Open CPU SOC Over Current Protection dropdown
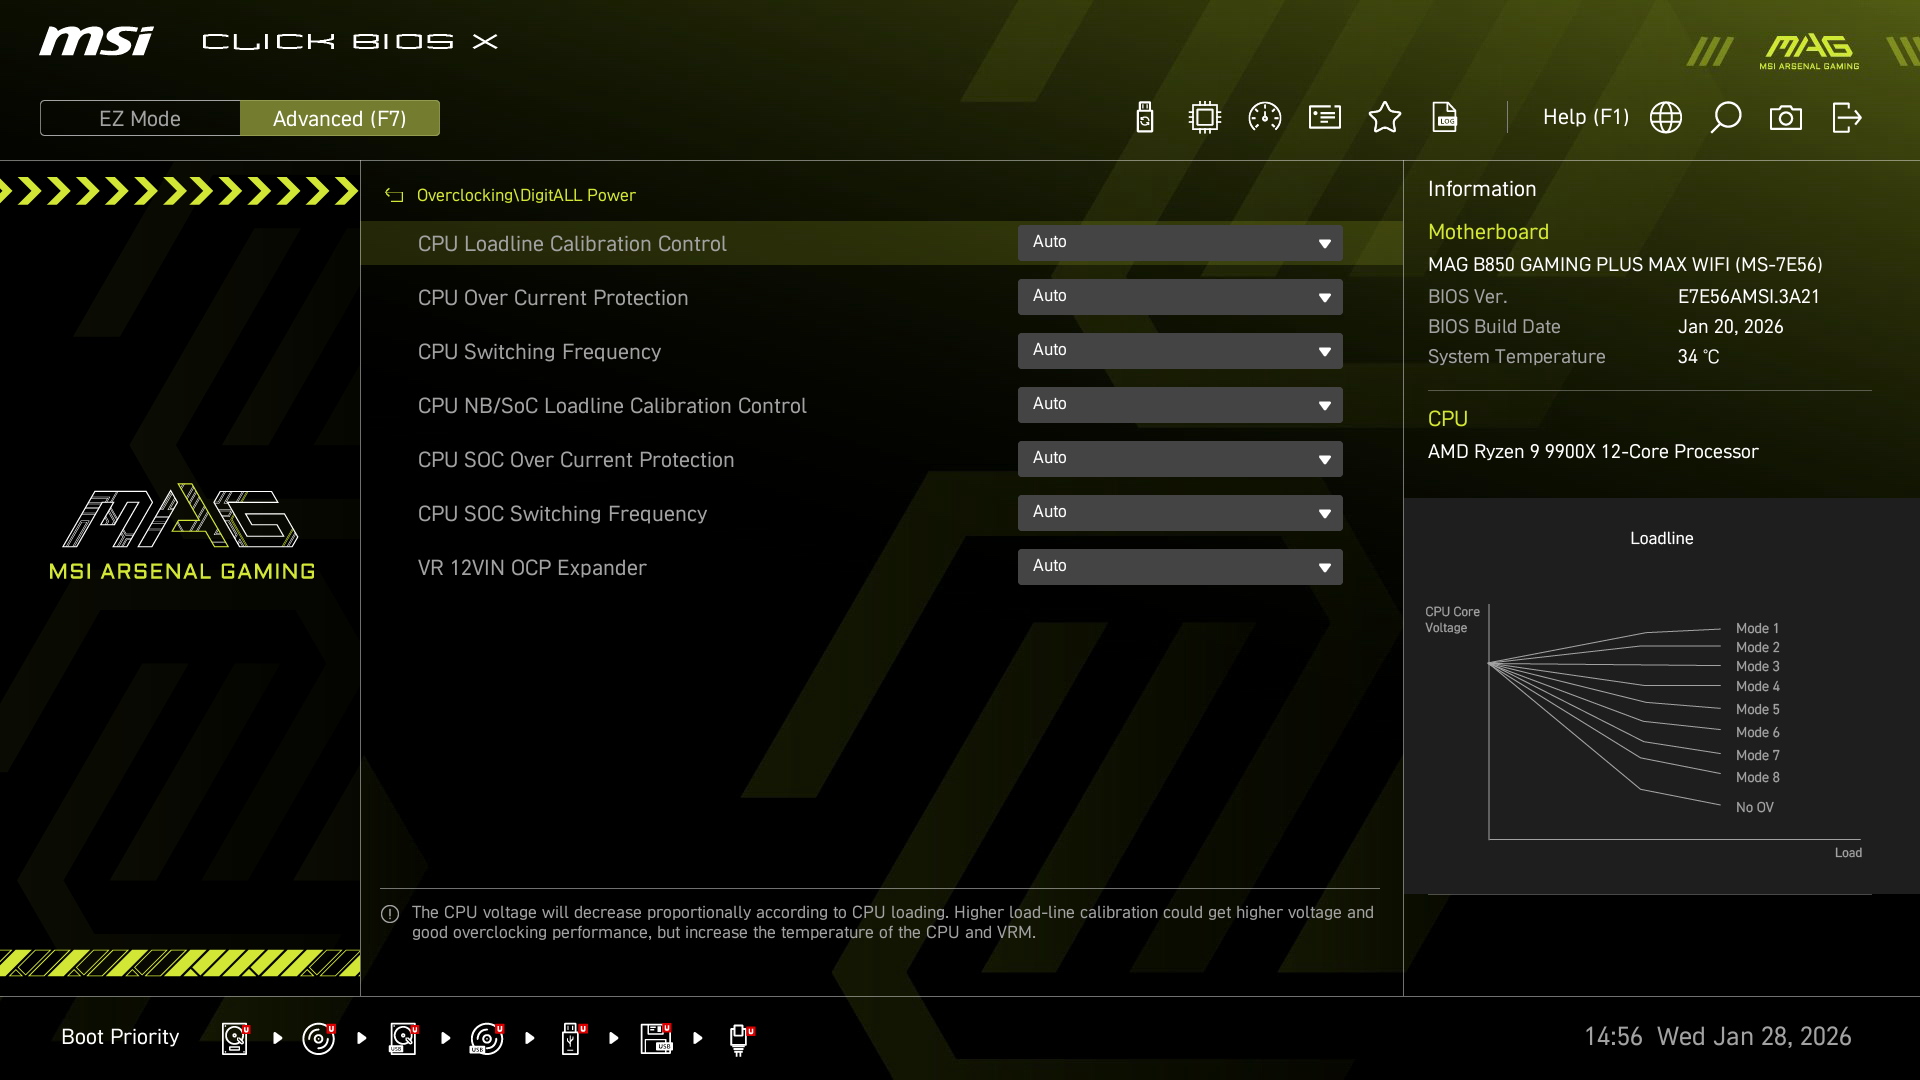The image size is (1920, 1080). pyautogui.click(x=1180, y=459)
